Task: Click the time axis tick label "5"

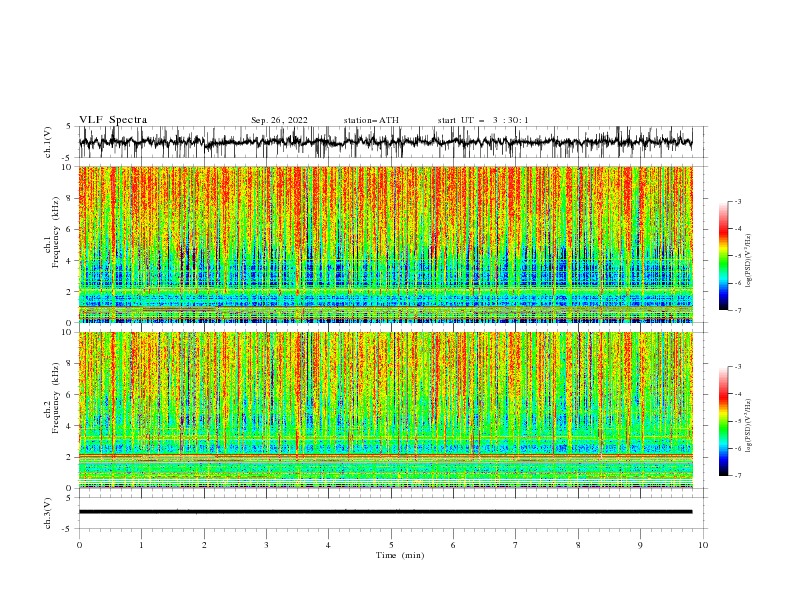Action: (x=391, y=545)
